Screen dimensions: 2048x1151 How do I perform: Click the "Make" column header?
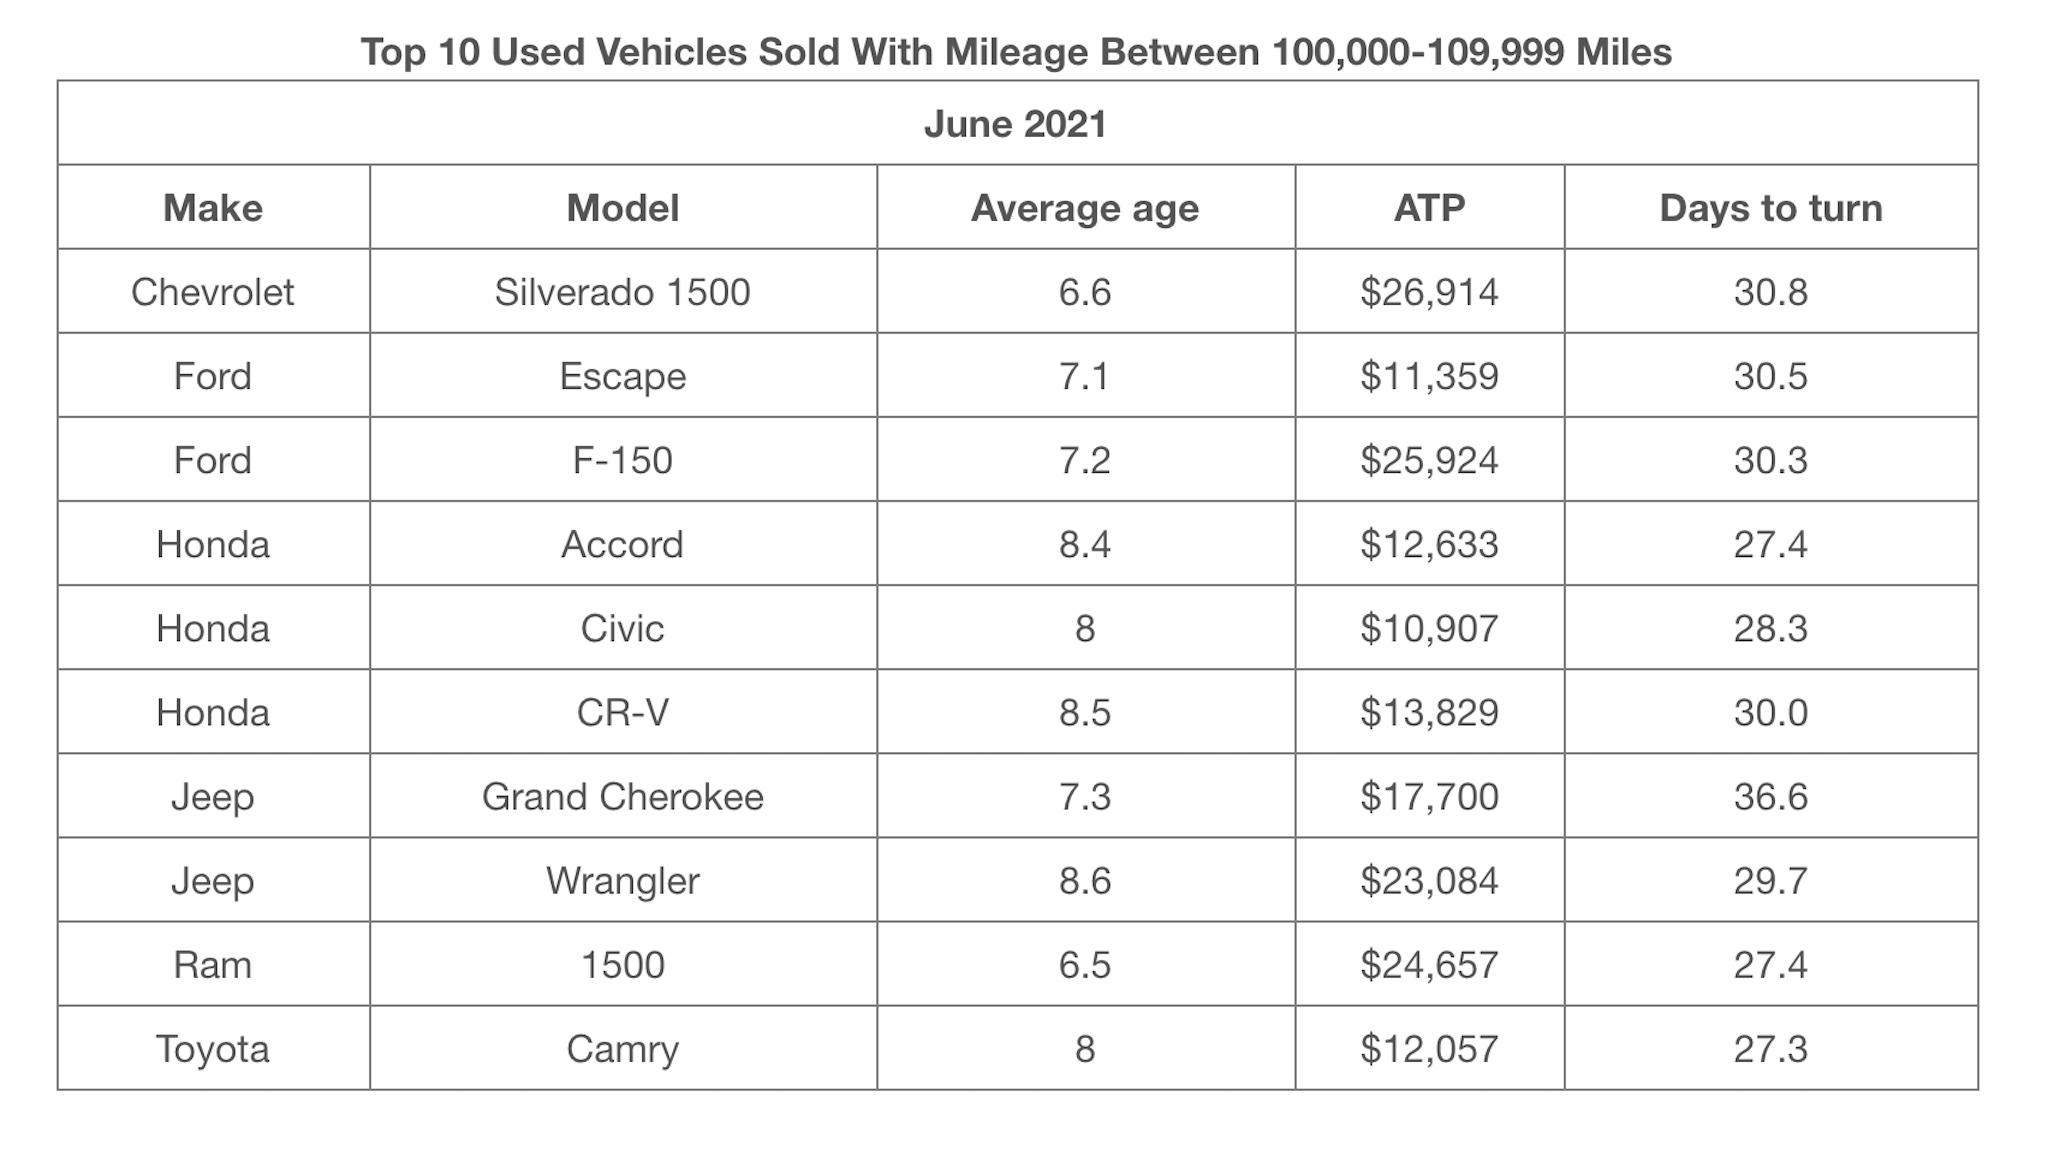(x=213, y=208)
